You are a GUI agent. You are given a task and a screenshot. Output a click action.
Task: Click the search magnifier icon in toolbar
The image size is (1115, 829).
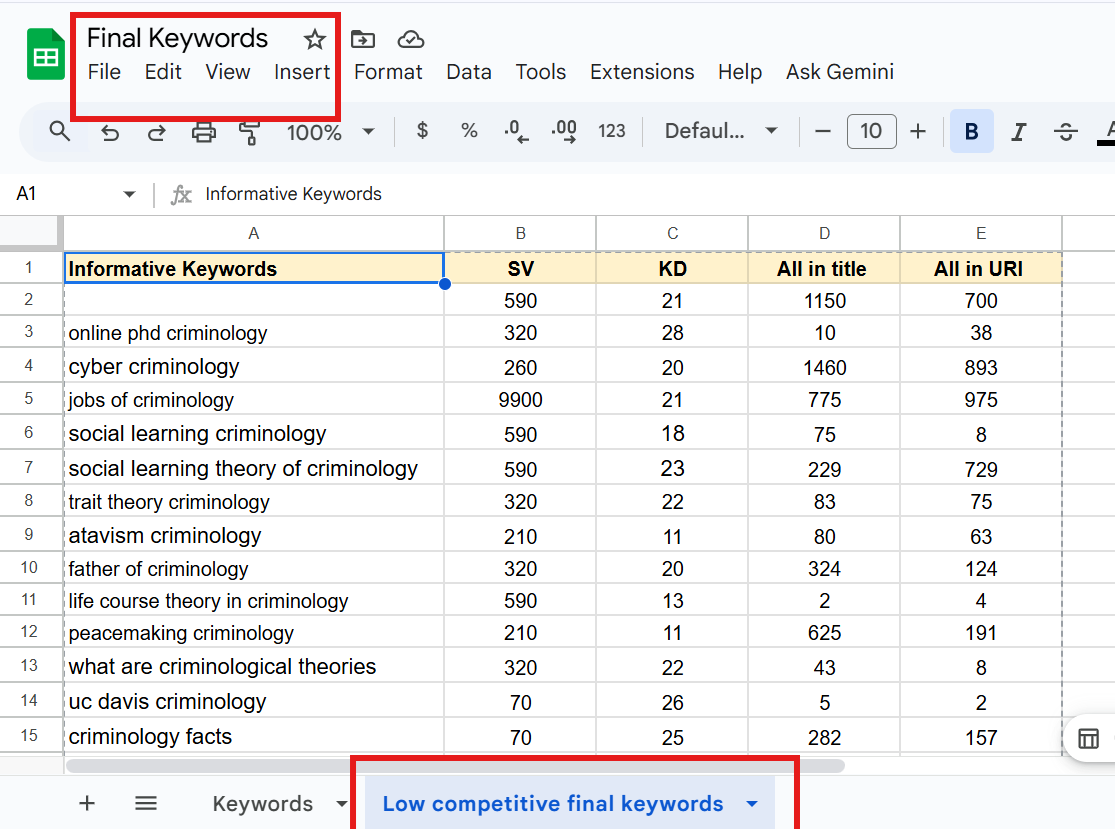(60, 131)
